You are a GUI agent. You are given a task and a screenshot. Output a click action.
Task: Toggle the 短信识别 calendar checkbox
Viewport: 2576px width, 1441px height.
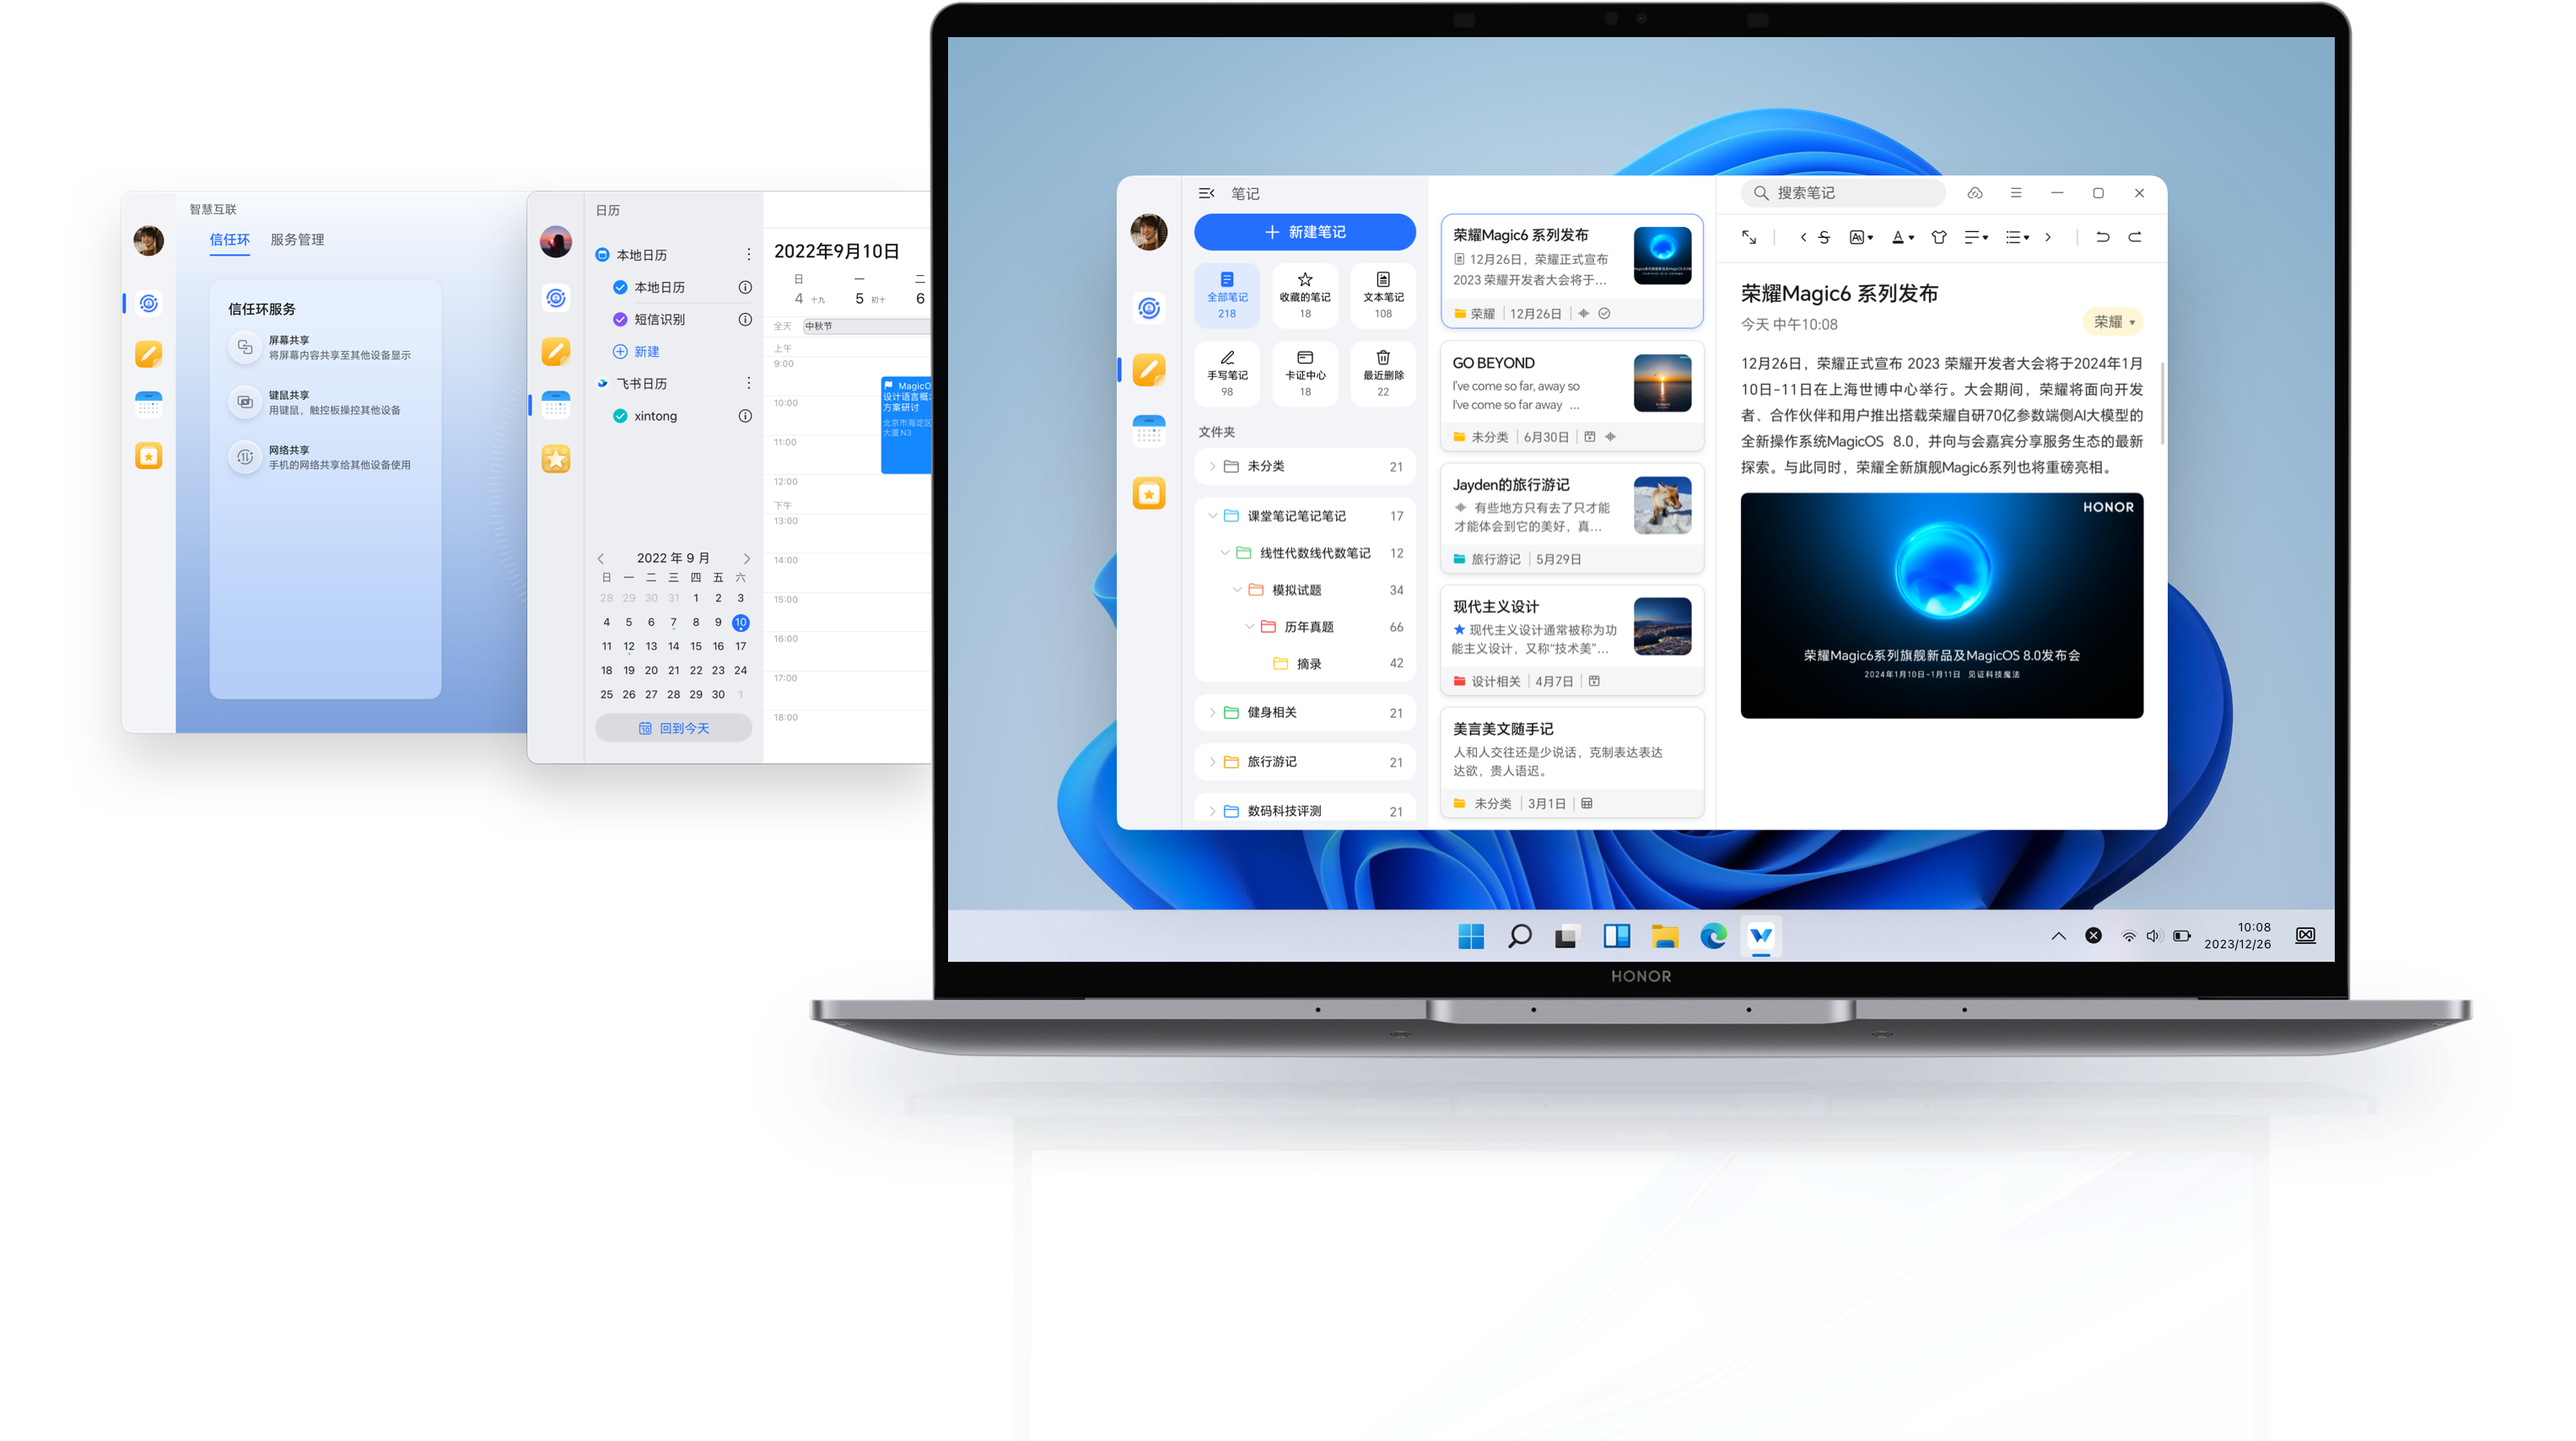(x=620, y=319)
